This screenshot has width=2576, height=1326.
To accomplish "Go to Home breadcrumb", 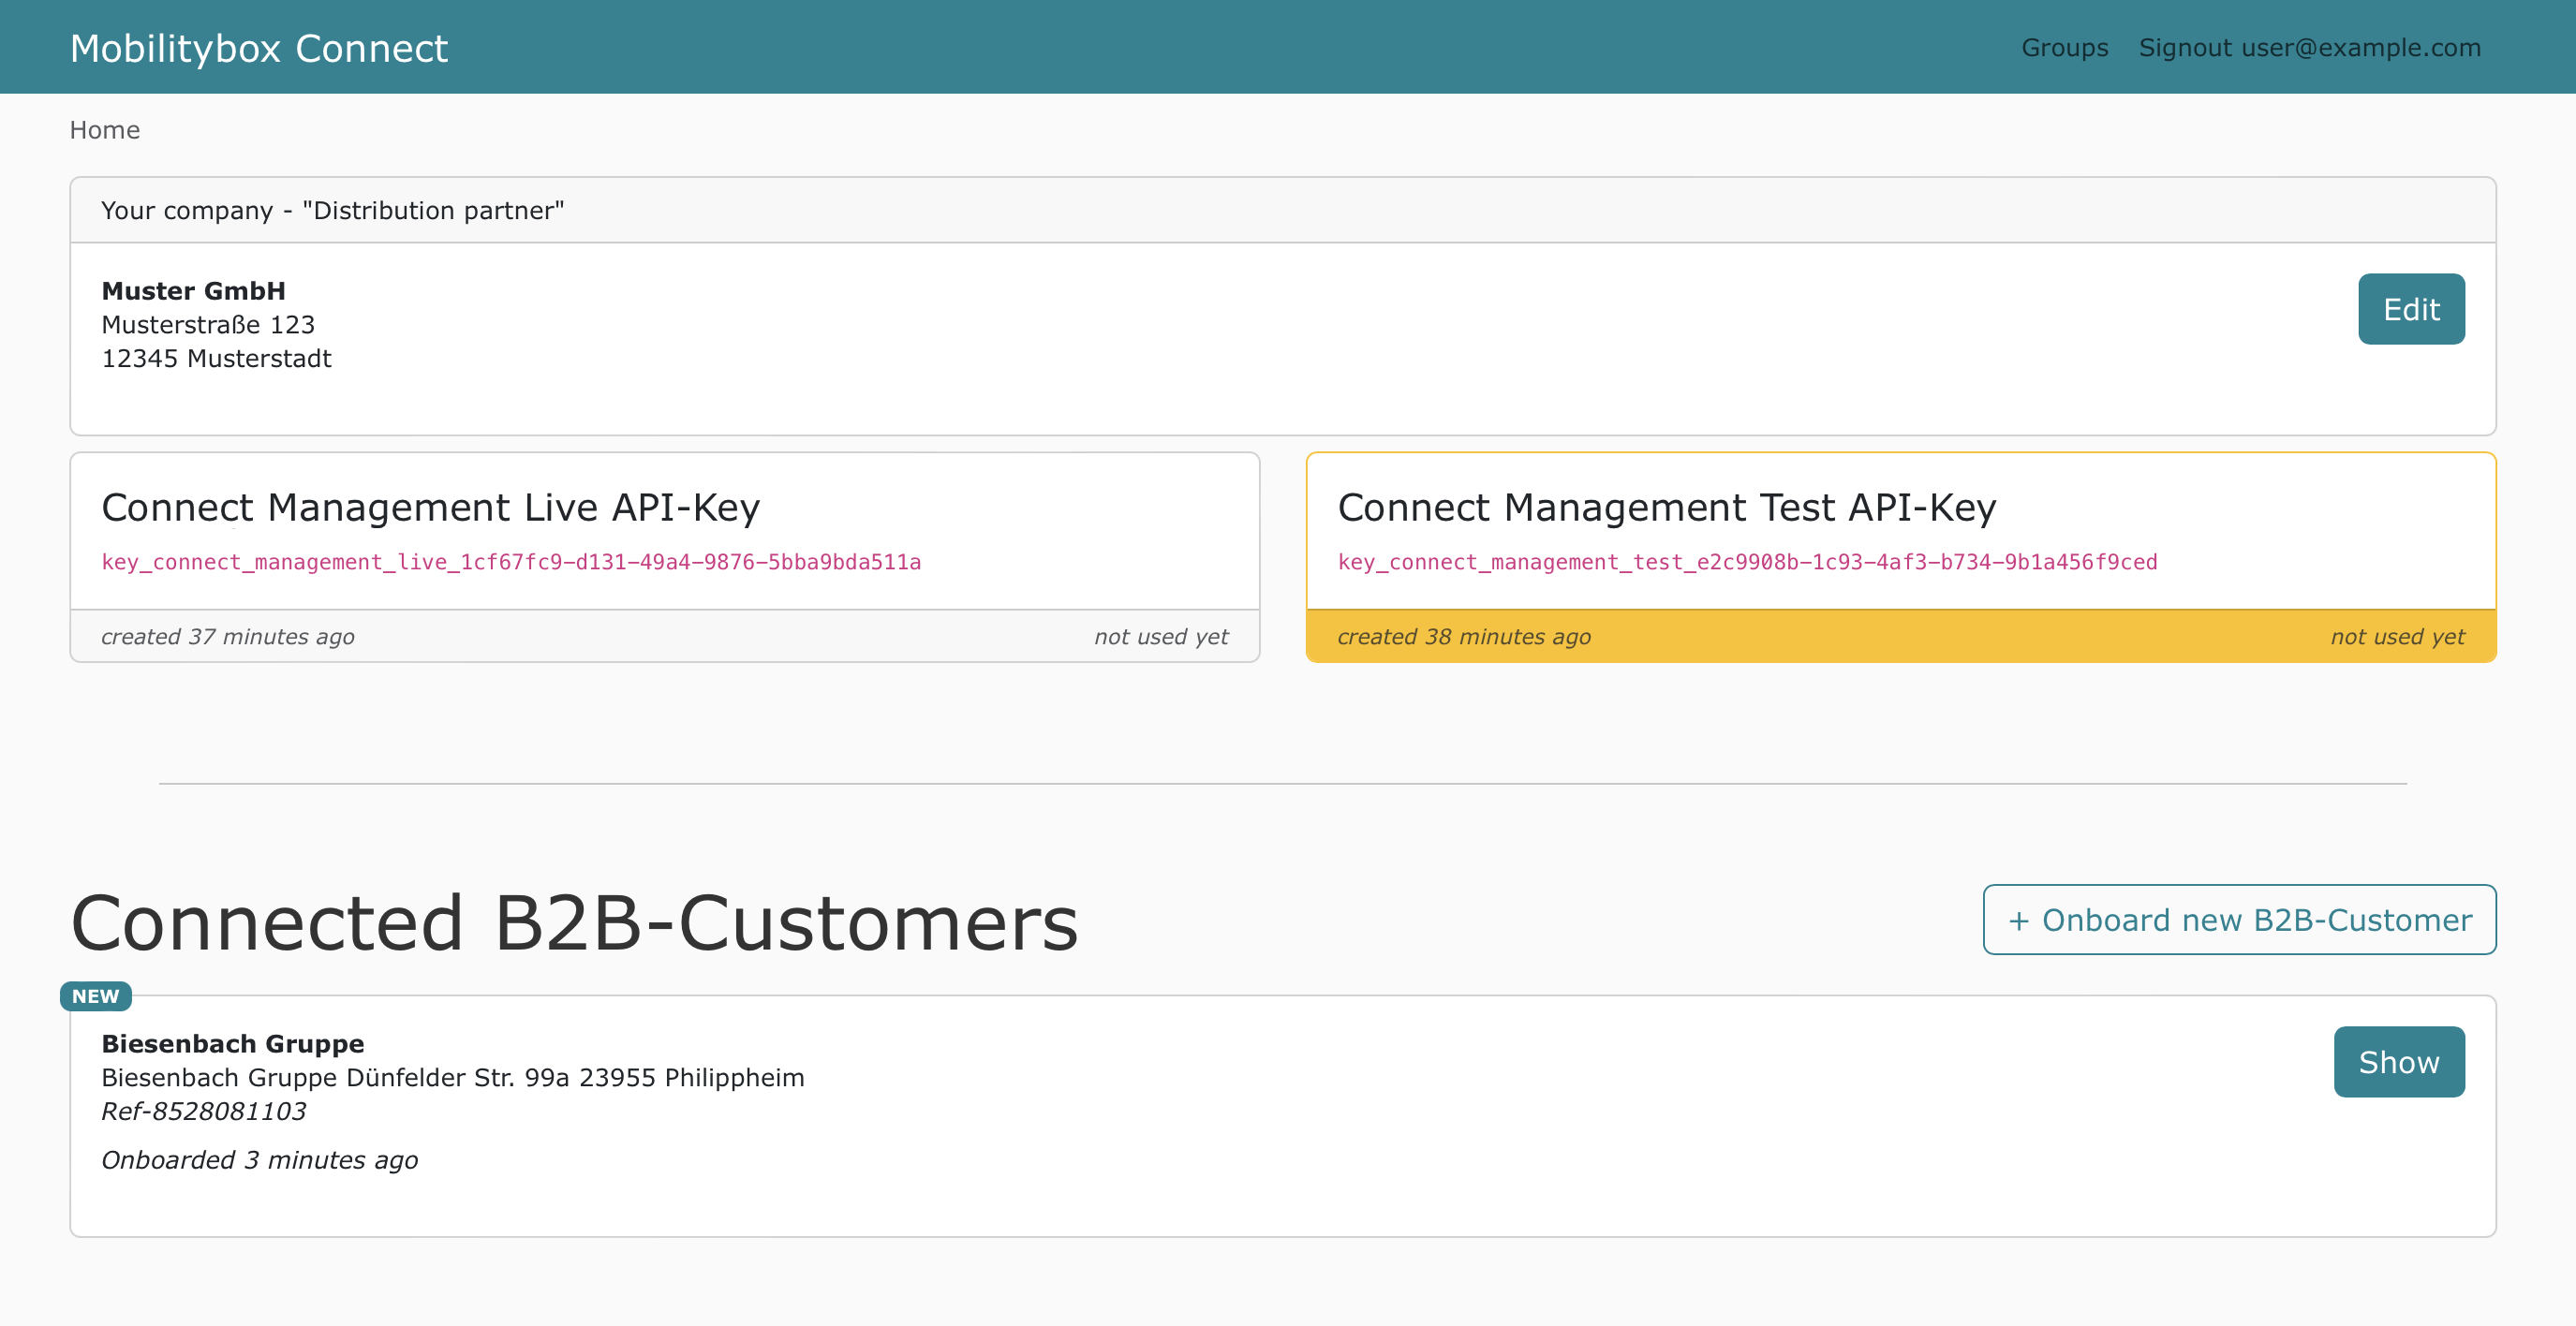I will pyautogui.click(x=105, y=130).
